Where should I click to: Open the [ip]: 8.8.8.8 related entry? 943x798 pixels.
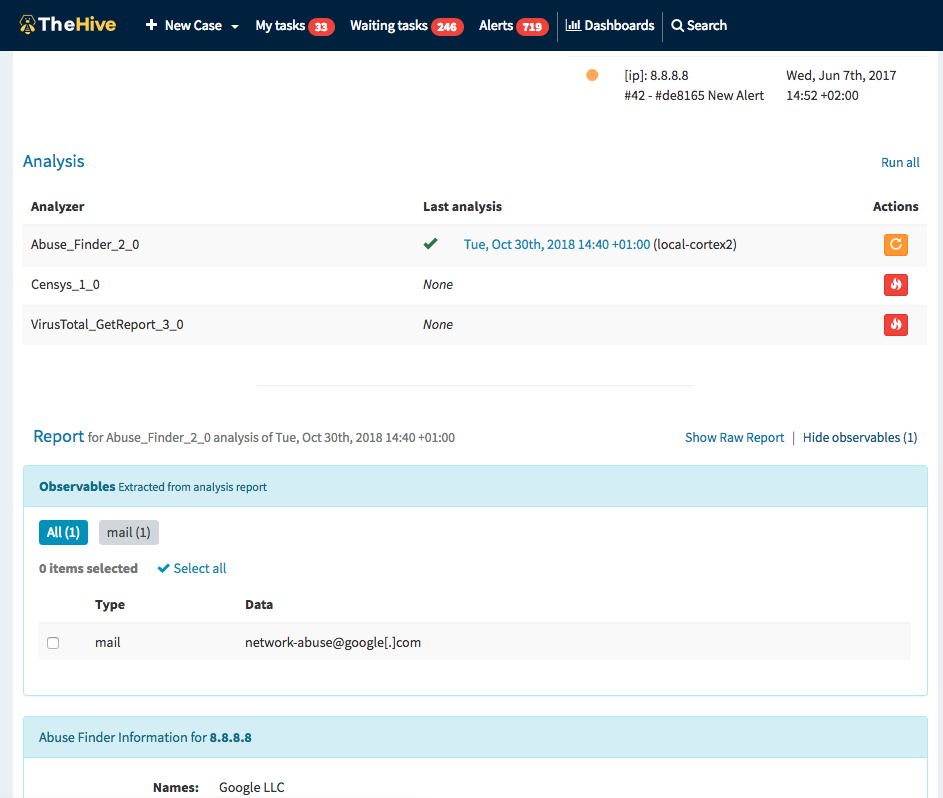point(656,75)
